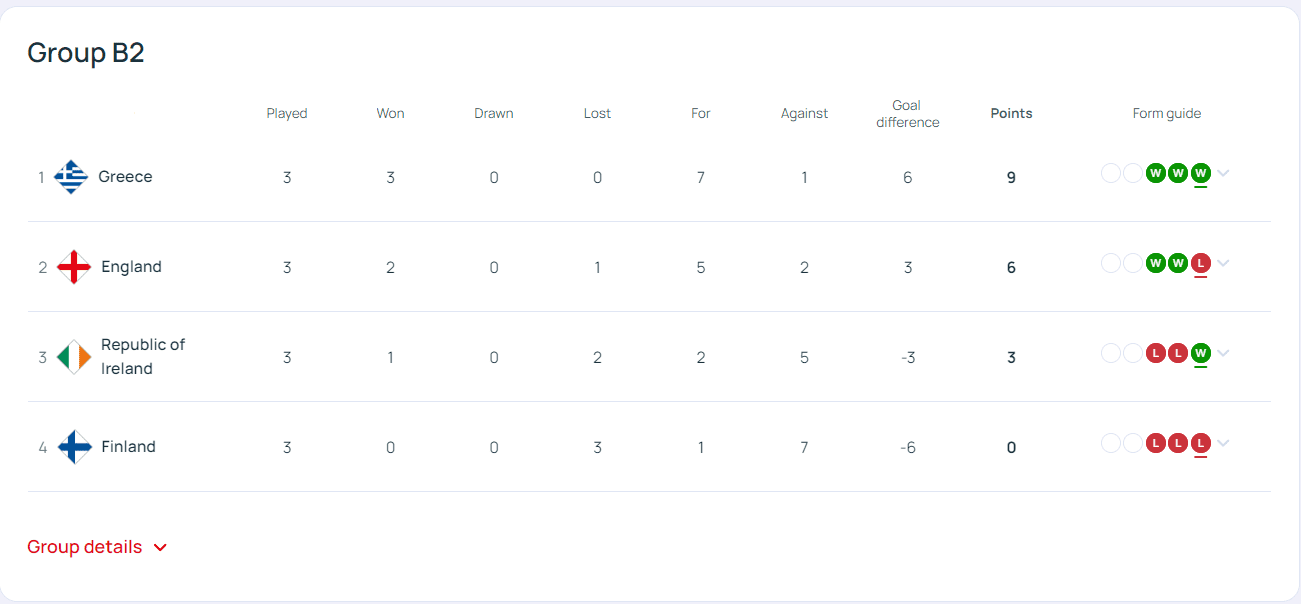
Task: Select the Finland team name
Action: 128,447
